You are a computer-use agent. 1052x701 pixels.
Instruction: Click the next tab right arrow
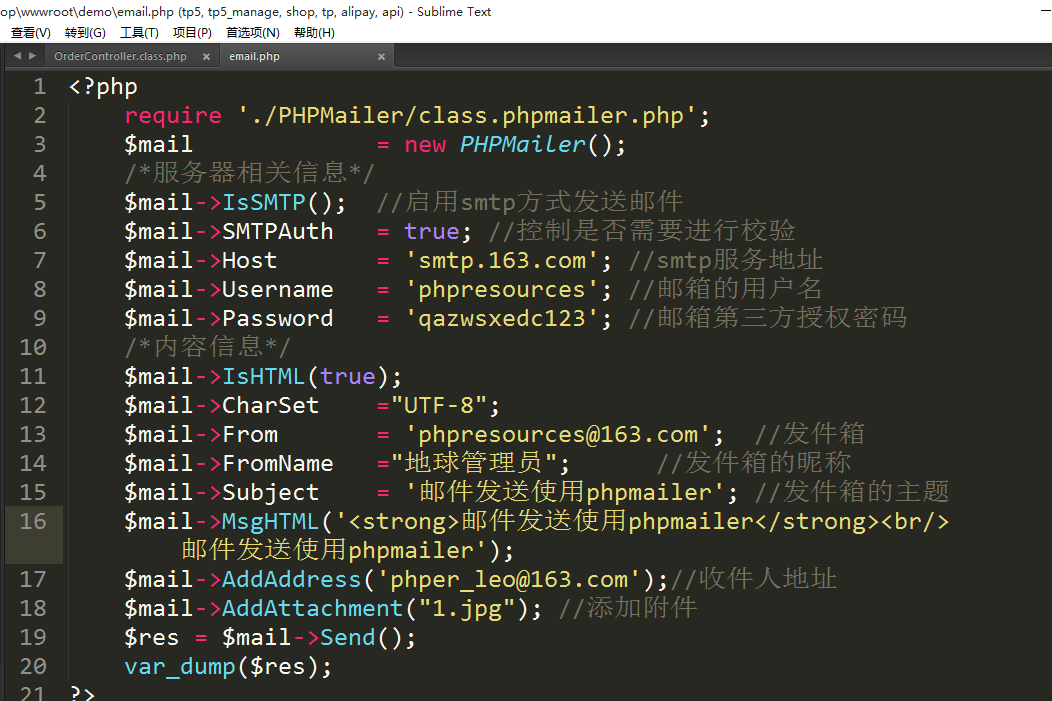pos(32,56)
